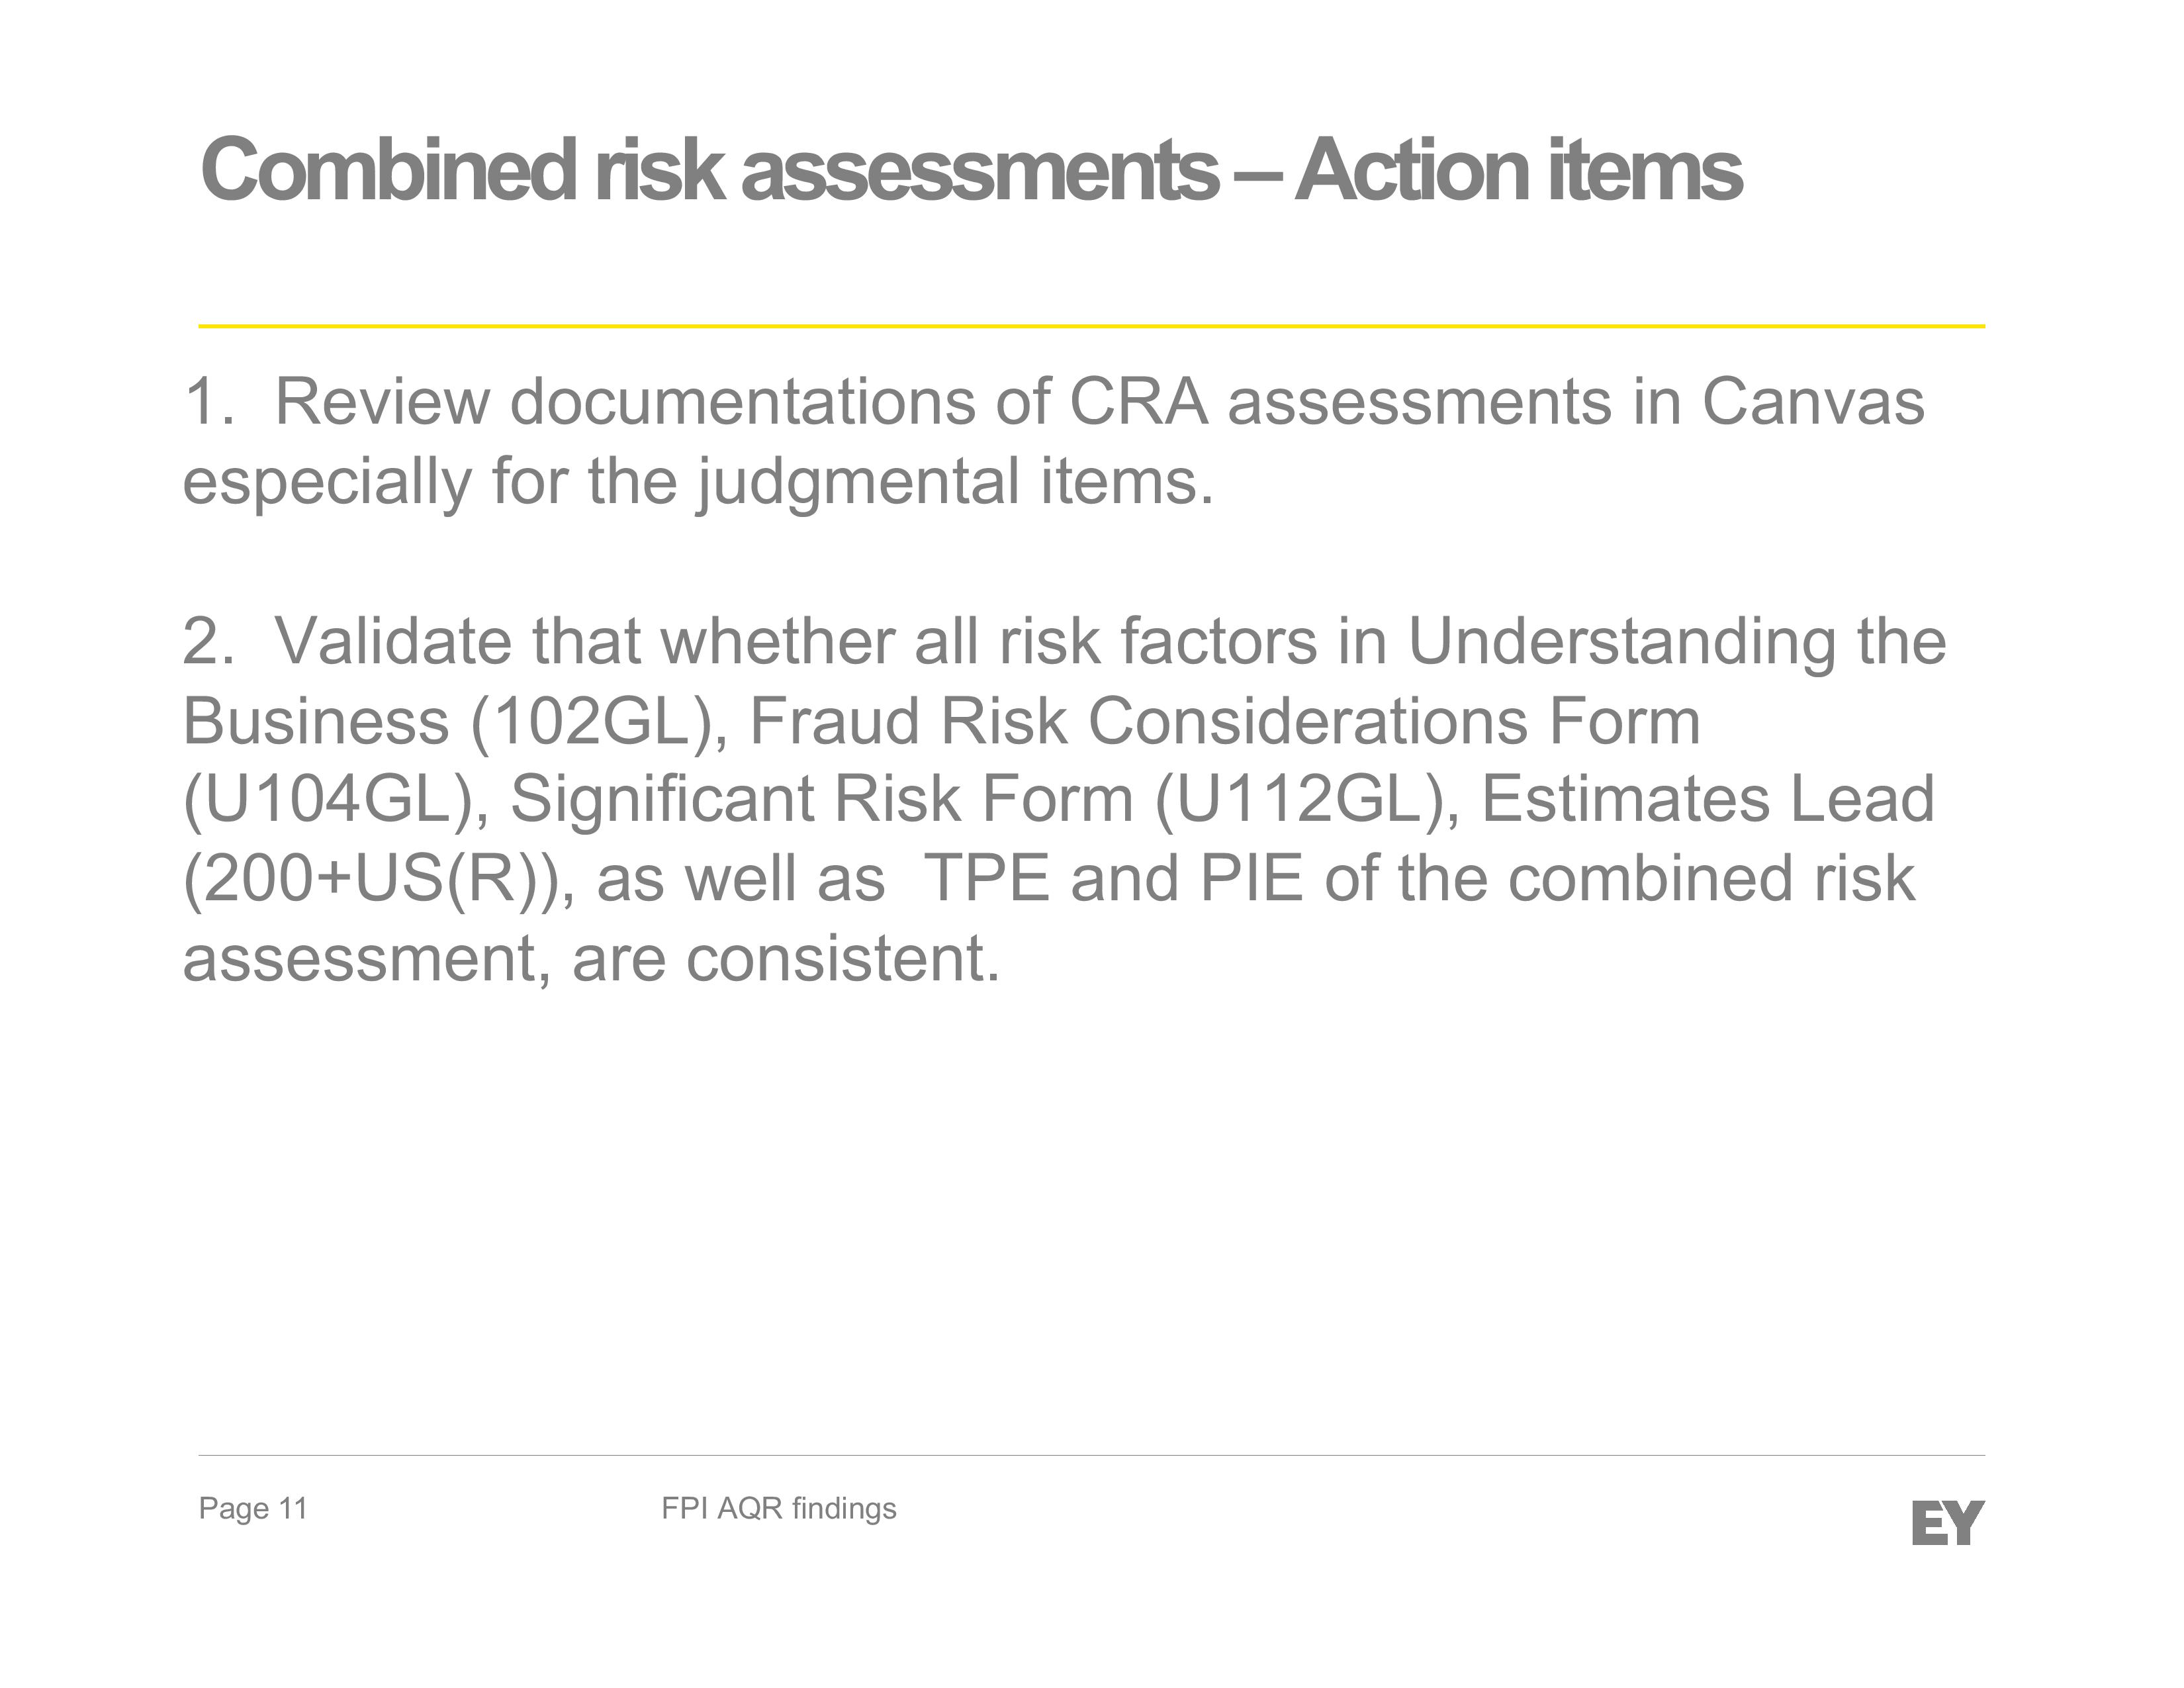Click the word 'Canvas' in item one
The image size is (2184, 1688).
[1812, 402]
